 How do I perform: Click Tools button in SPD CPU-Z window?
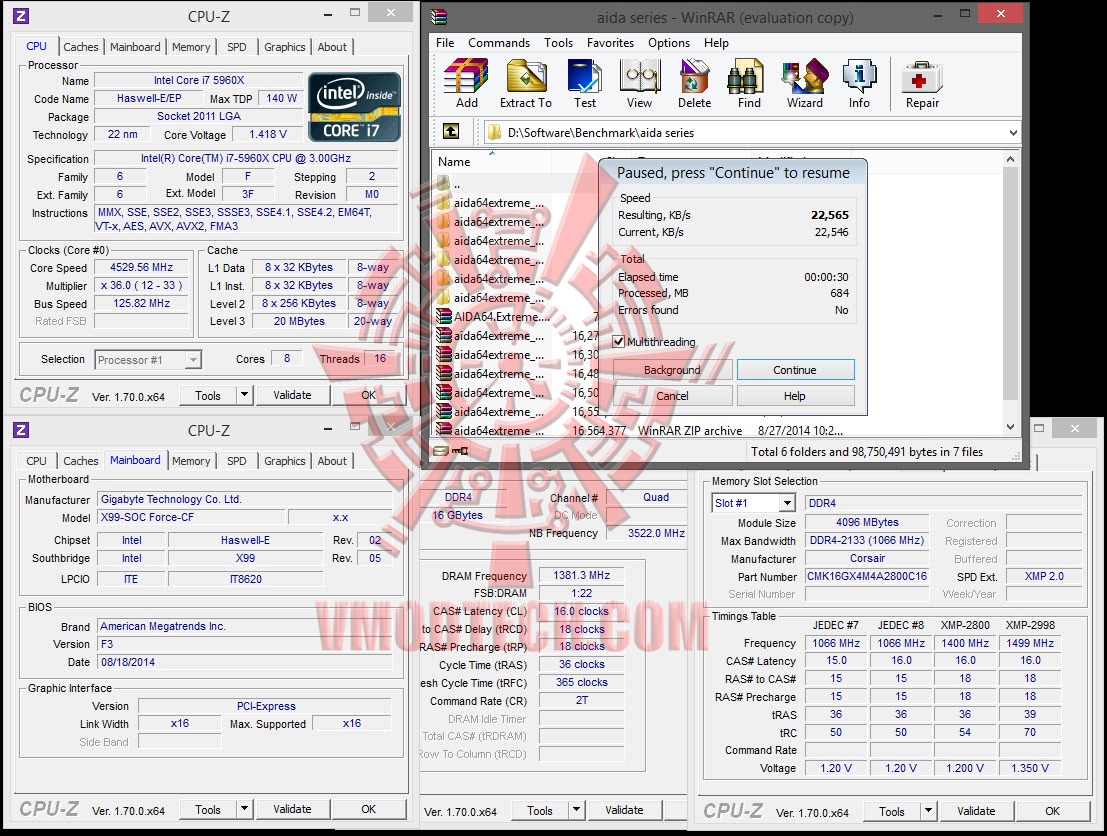click(892, 811)
